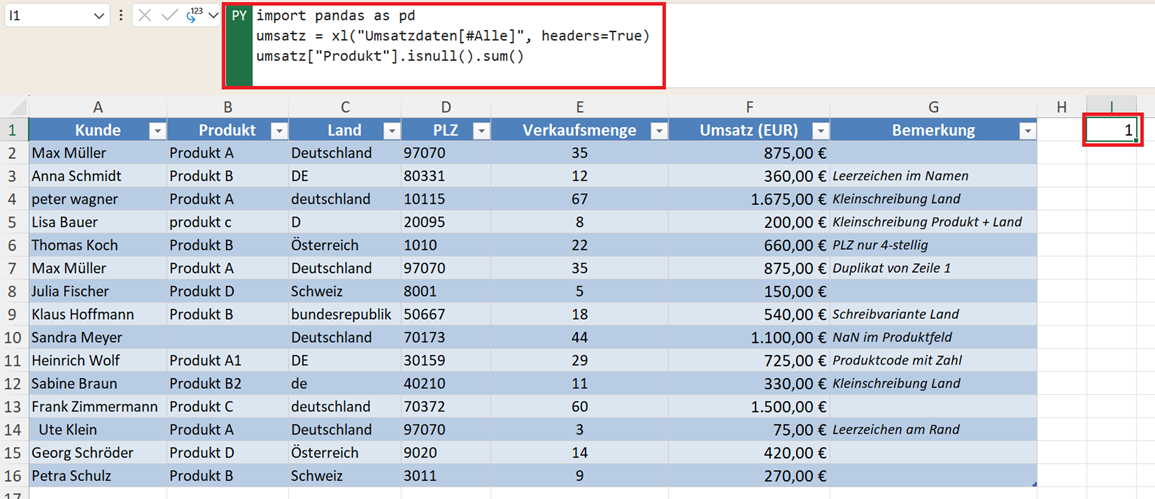
Task: Open the Produkt column filter dropdown
Action: point(278,131)
